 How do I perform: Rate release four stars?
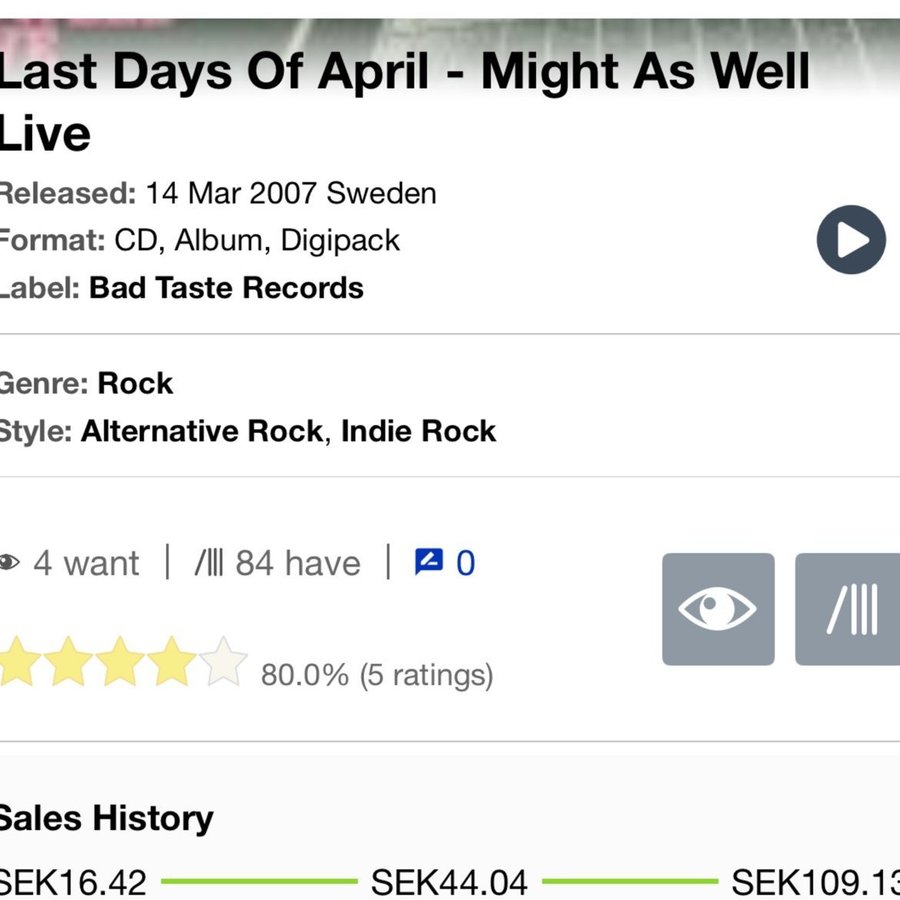tap(172, 661)
